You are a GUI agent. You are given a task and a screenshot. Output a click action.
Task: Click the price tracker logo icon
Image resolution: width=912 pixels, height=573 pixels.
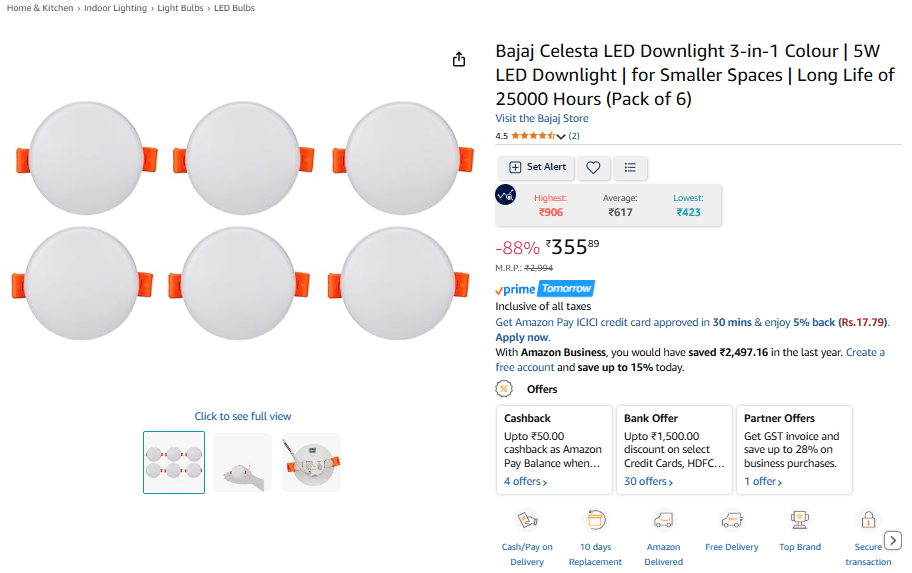coord(506,195)
